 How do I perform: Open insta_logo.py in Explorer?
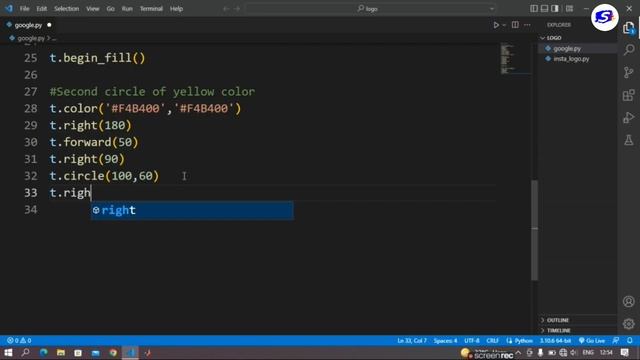(x=577, y=59)
